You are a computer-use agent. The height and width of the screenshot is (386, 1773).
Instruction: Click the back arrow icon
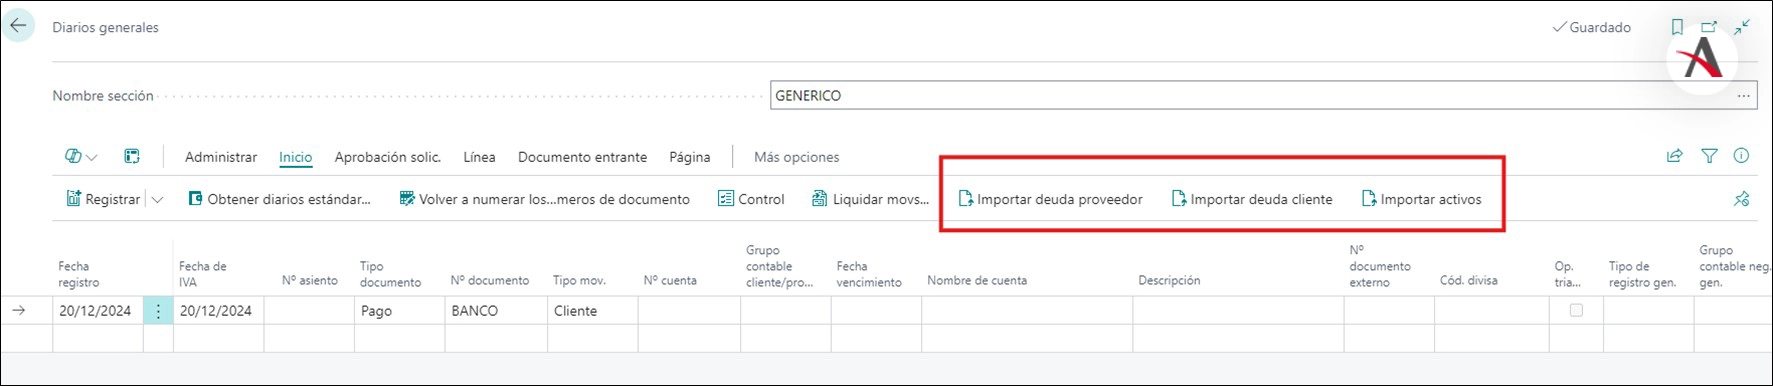tap(19, 26)
